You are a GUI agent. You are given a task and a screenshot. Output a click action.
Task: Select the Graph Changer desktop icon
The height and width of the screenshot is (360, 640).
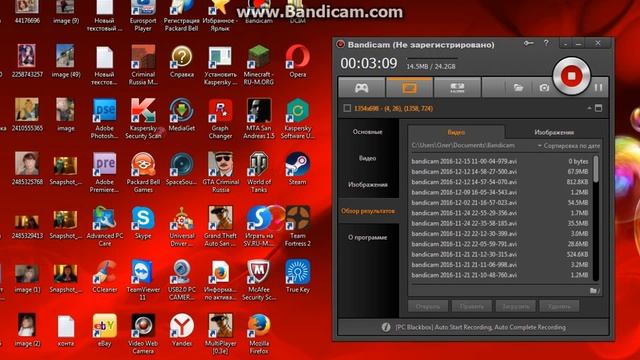click(x=220, y=118)
